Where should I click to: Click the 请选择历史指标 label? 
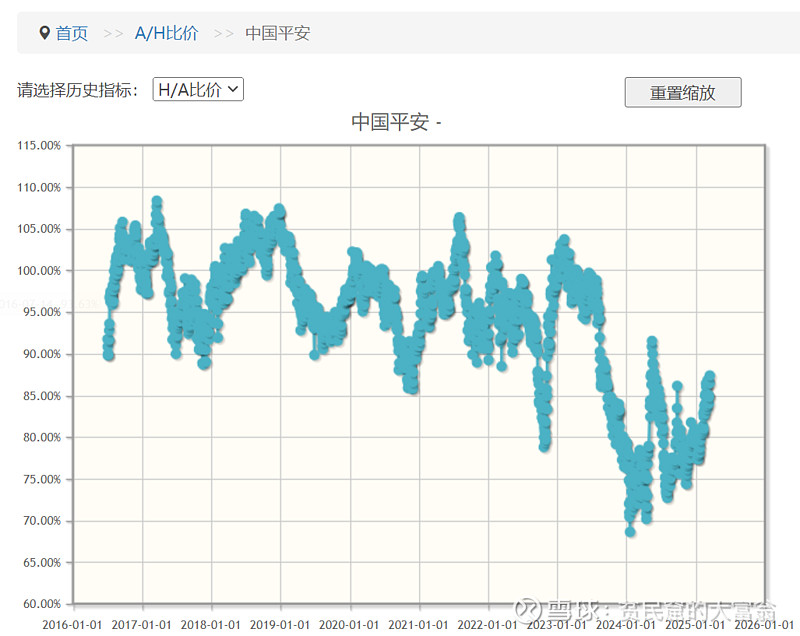coord(78,90)
